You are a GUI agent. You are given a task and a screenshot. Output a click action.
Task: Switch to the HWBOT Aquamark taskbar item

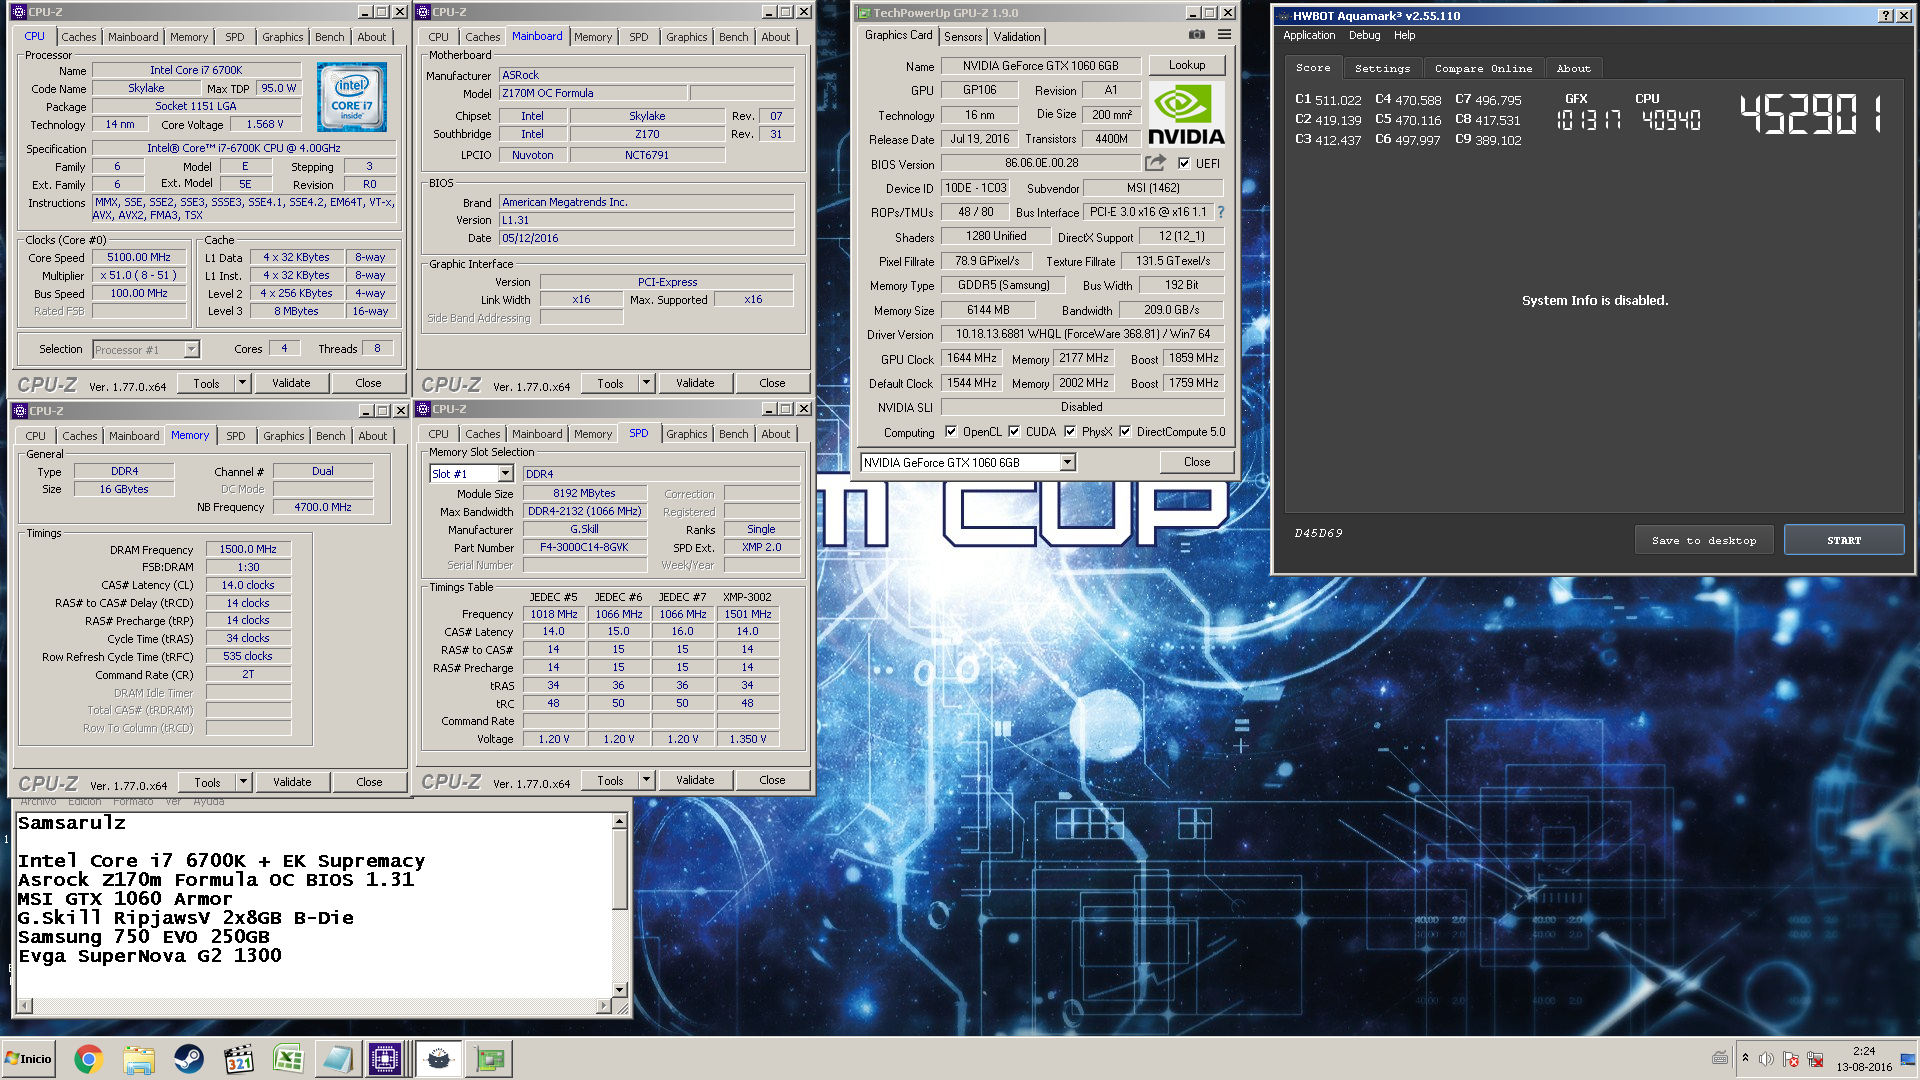(438, 1059)
